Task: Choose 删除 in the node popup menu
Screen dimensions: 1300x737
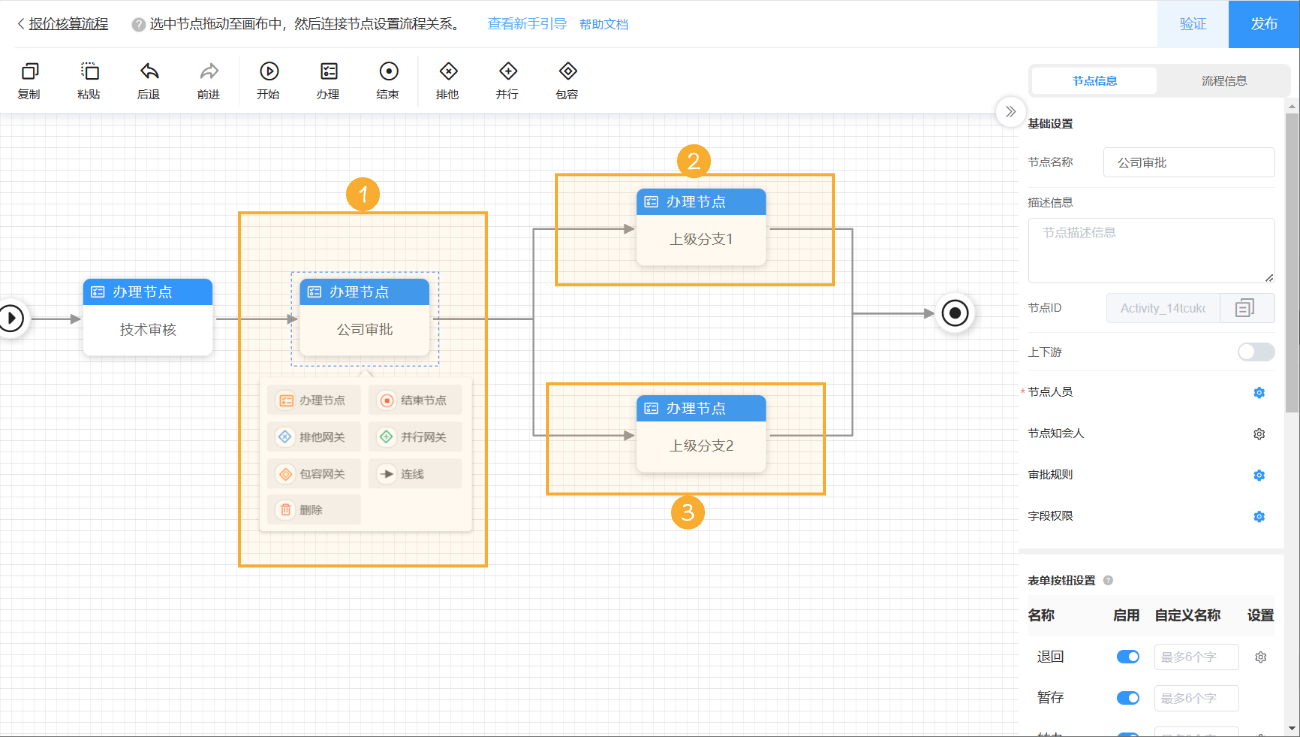Action: [x=312, y=510]
